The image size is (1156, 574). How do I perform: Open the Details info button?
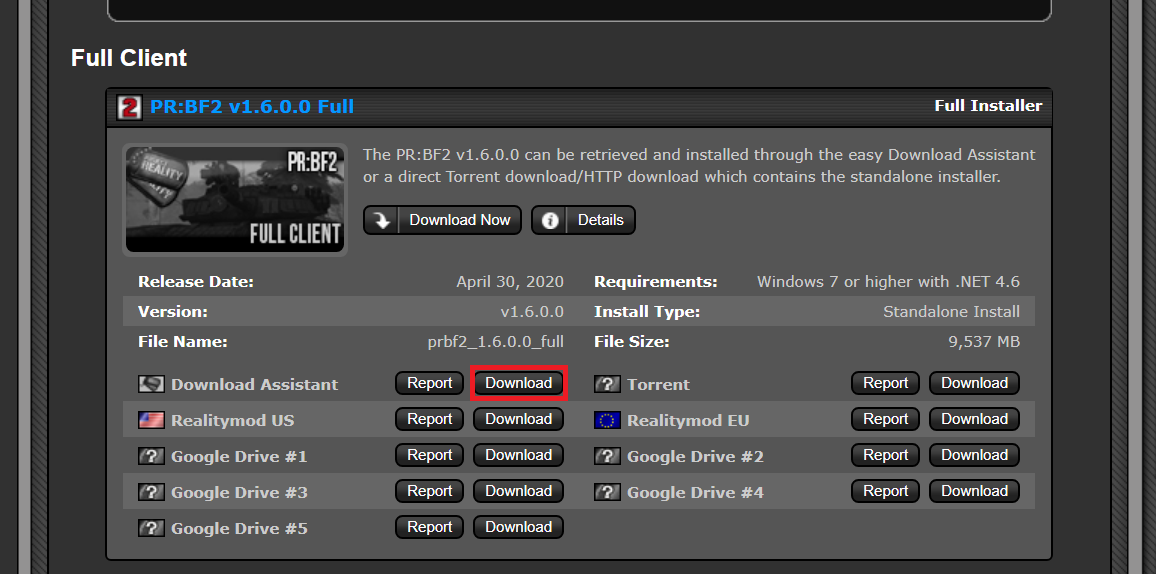pyautogui.click(x=583, y=220)
